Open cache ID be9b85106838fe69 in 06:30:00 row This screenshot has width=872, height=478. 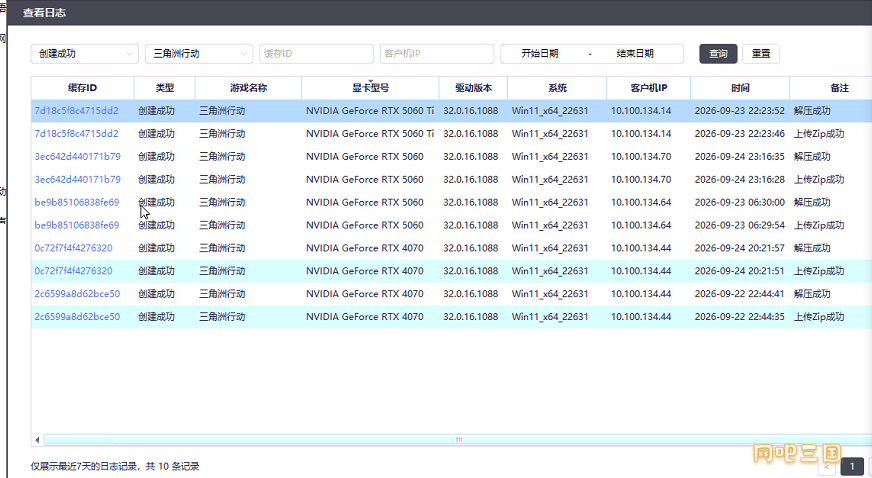[77, 202]
